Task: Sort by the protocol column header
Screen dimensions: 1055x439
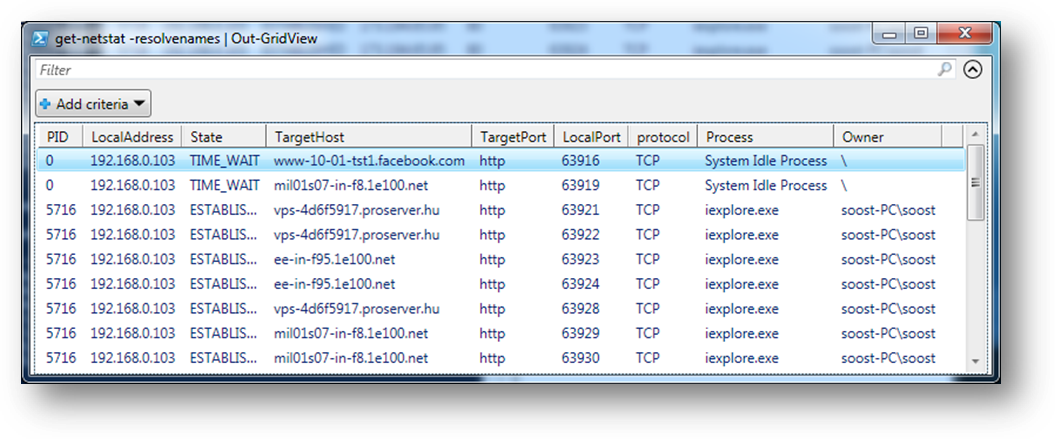Action: pos(661,137)
